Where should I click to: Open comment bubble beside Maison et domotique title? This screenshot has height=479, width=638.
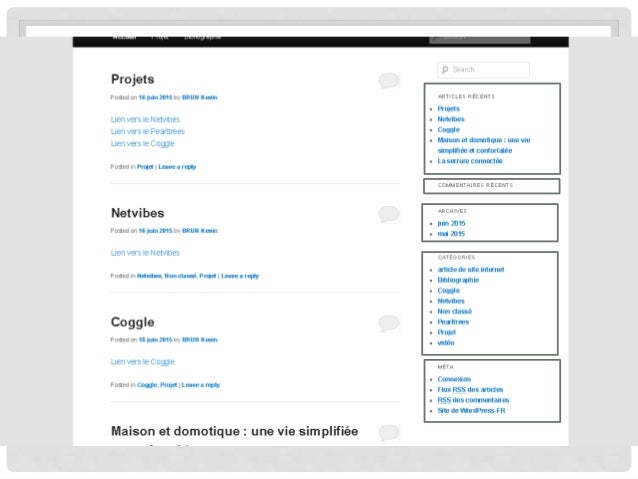[389, 432]
